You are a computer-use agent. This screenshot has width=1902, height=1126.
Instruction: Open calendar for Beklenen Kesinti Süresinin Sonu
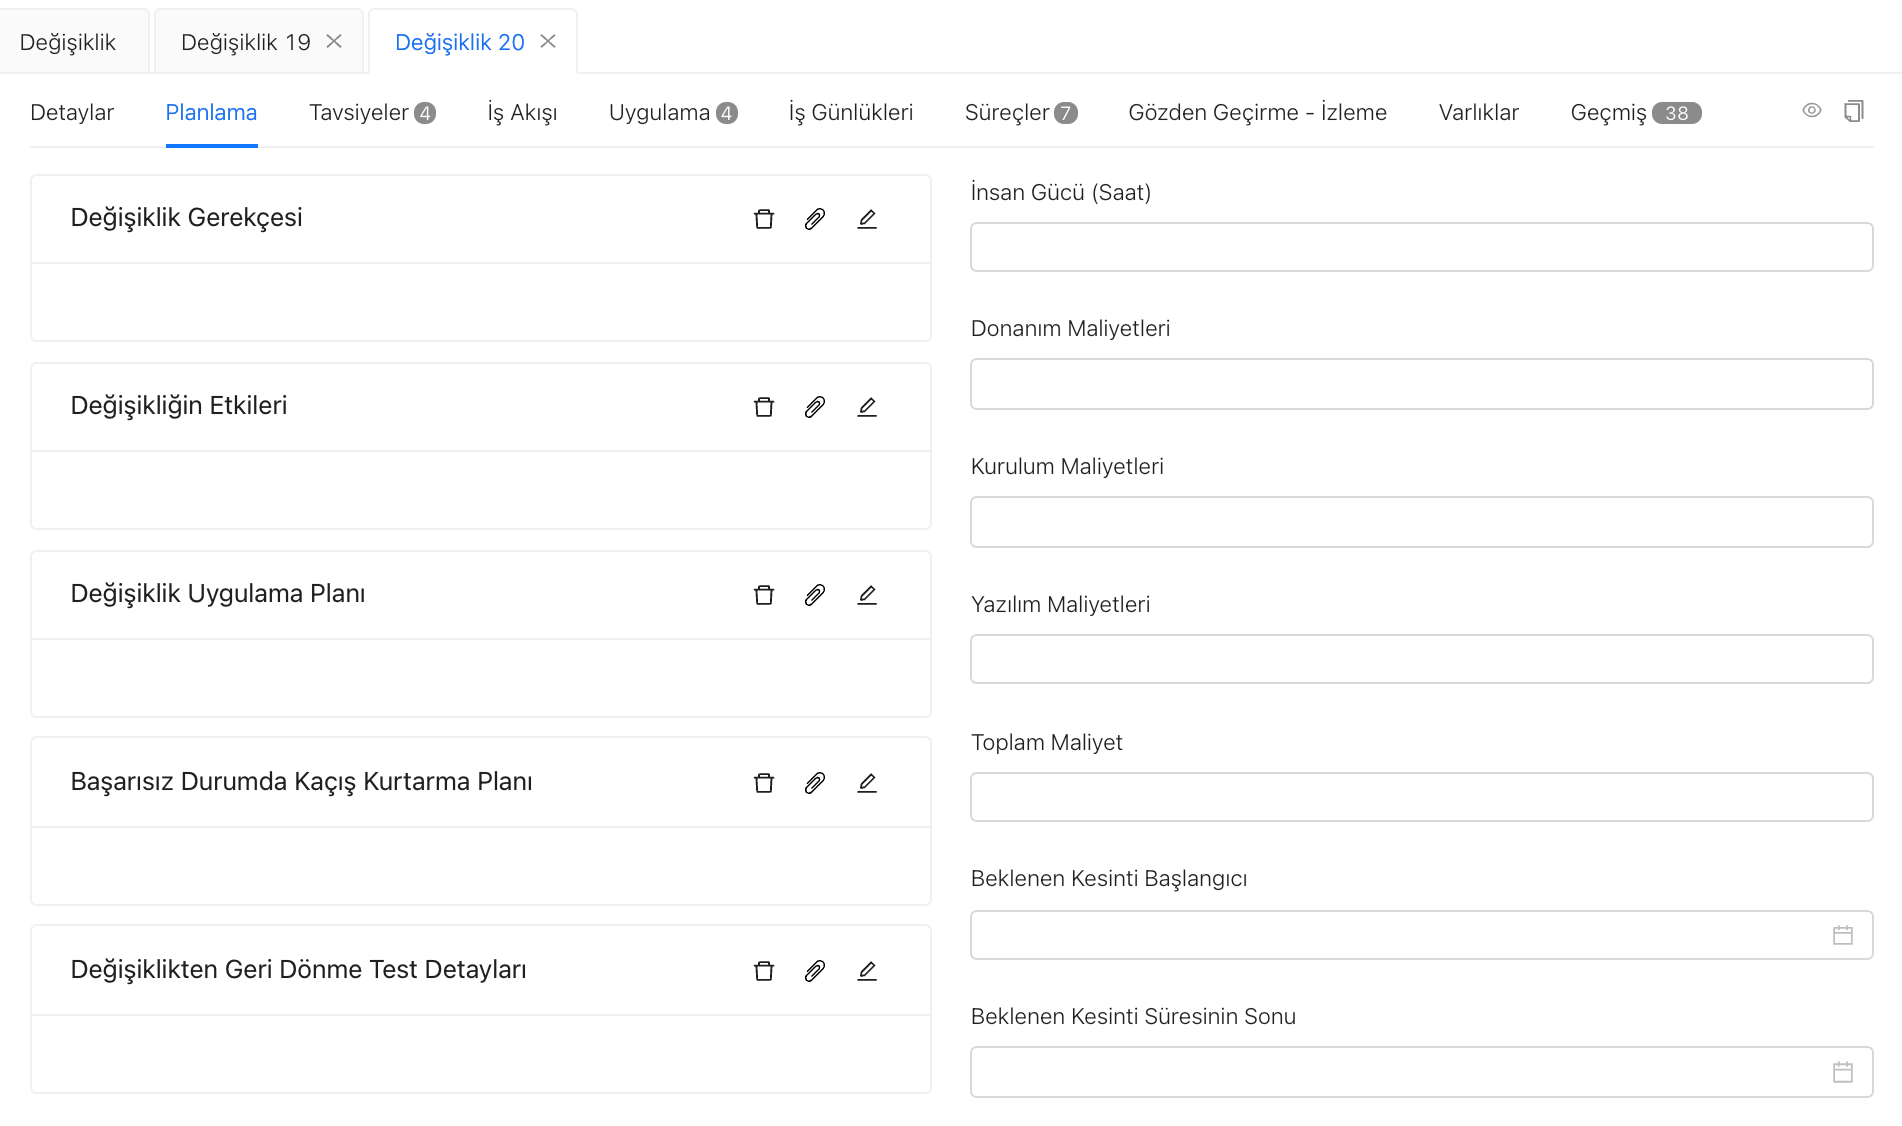point(1842,1072)
